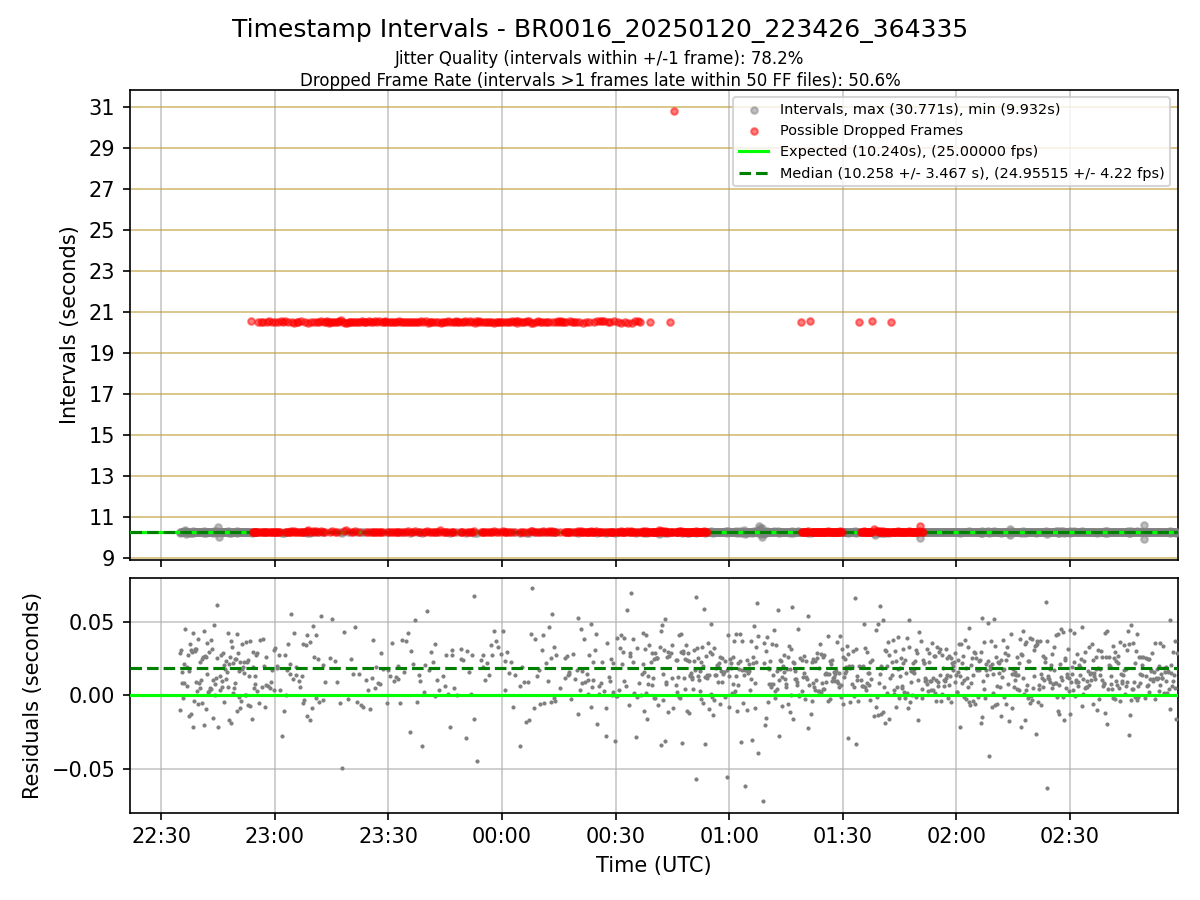Click the red dot marker beside Possible Dropped Frames

pyautogui.click(x=756, y=130)
